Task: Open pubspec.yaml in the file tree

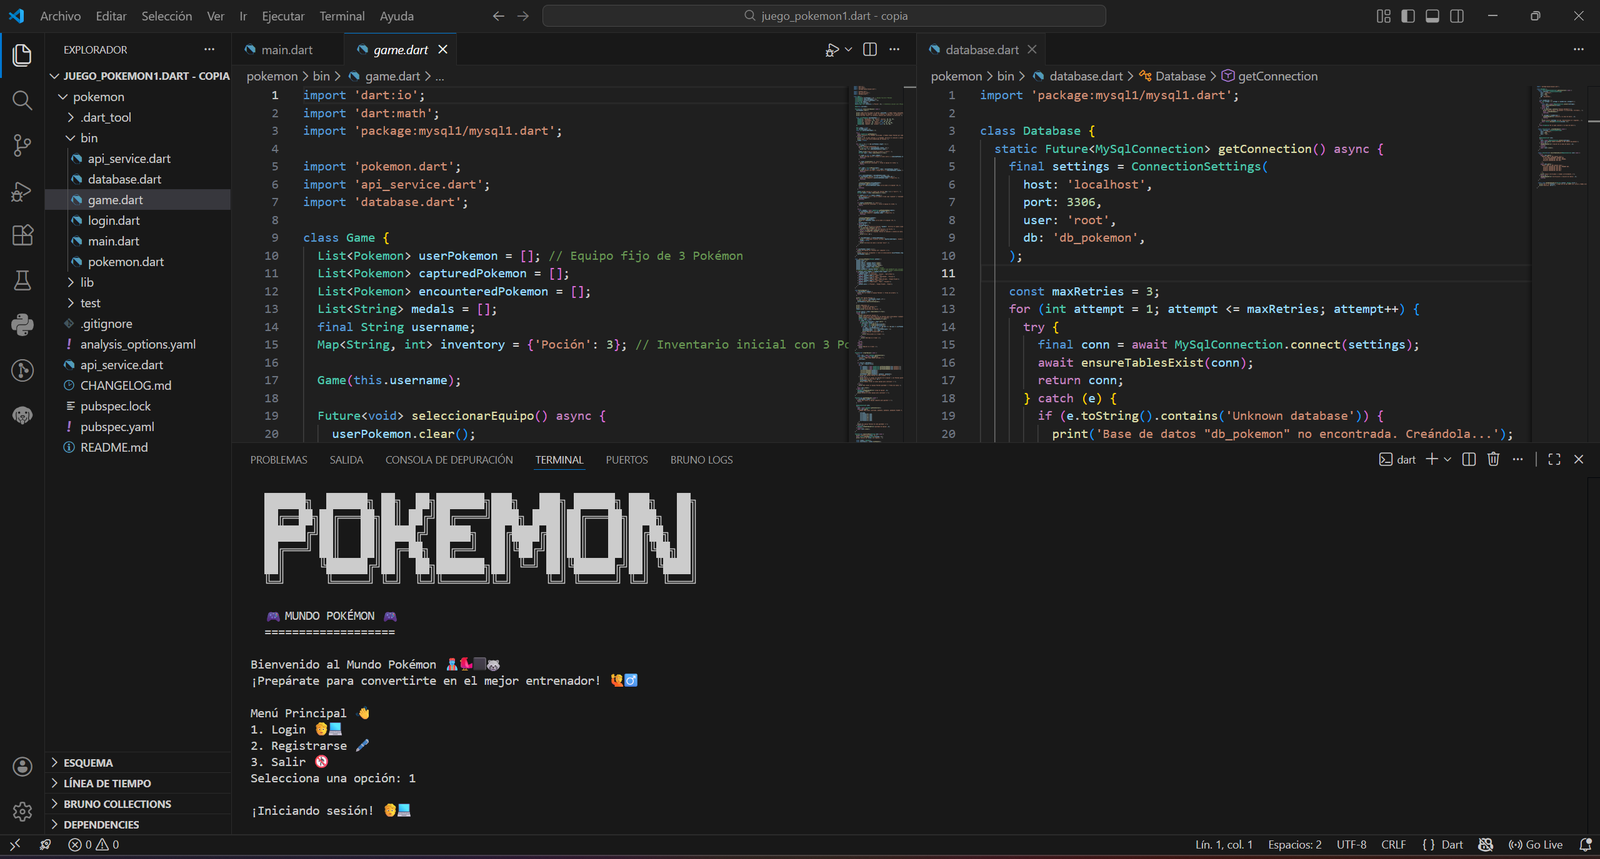Action: point(138,427)
